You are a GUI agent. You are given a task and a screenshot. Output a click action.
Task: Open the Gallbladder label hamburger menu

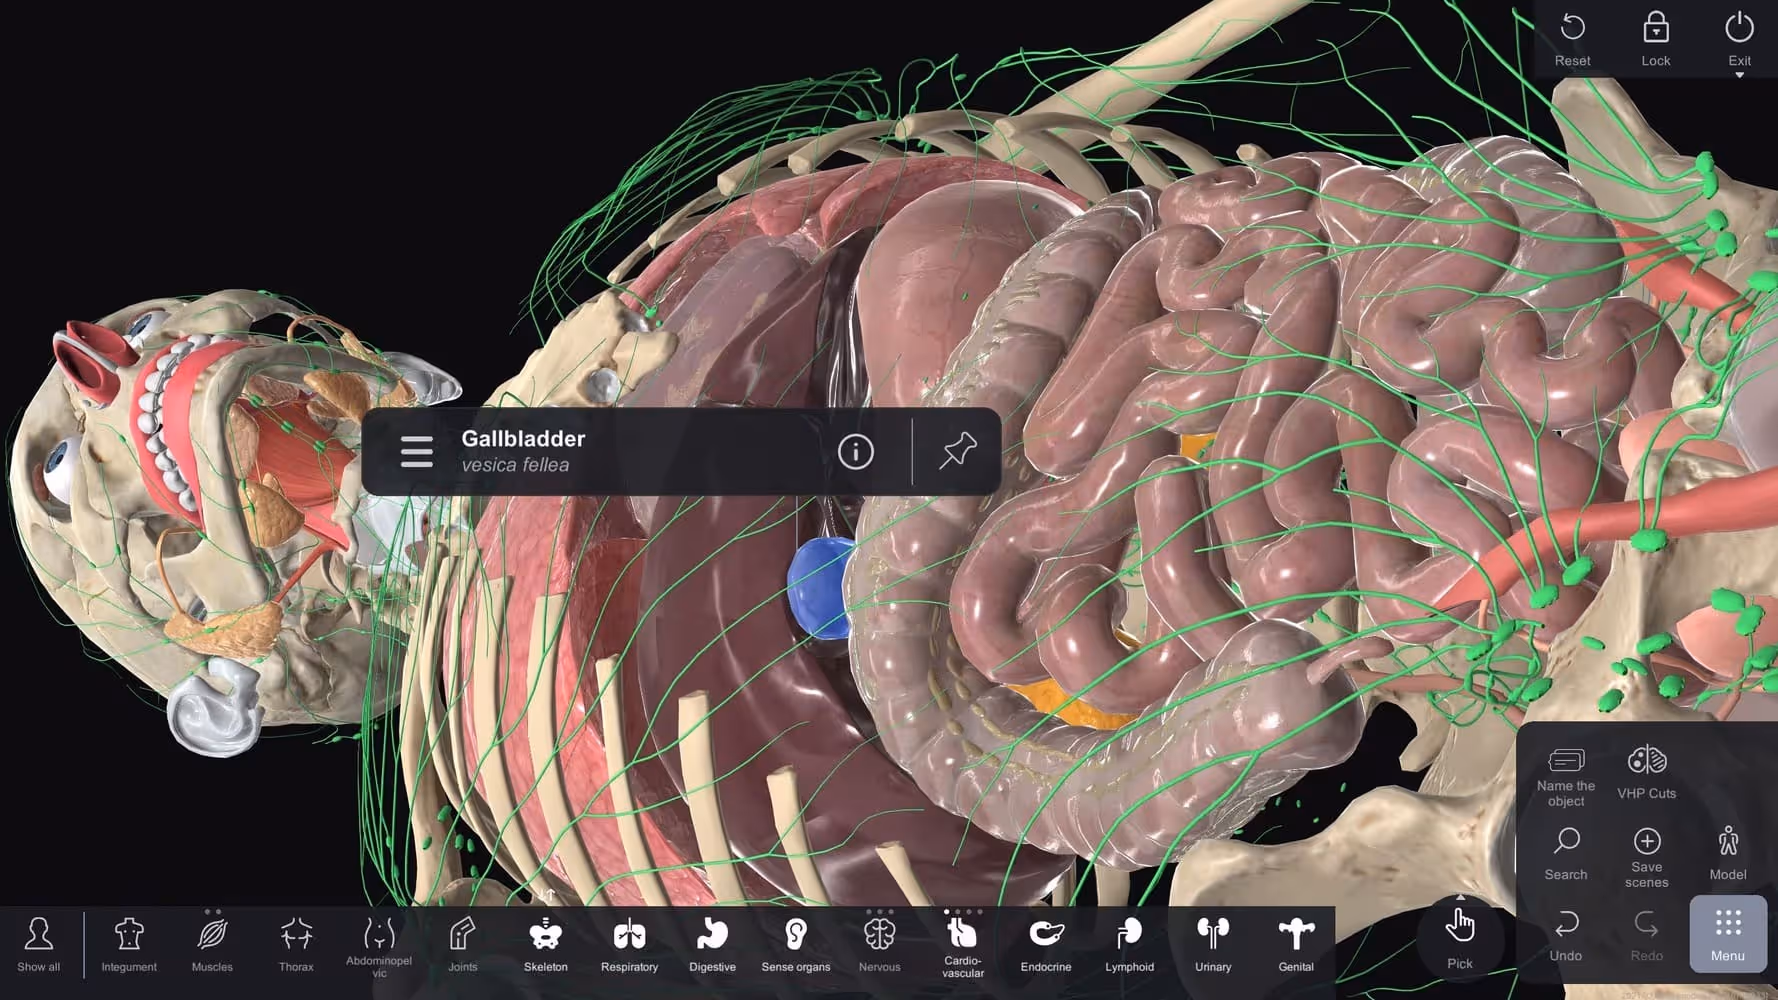pos(416,452)
